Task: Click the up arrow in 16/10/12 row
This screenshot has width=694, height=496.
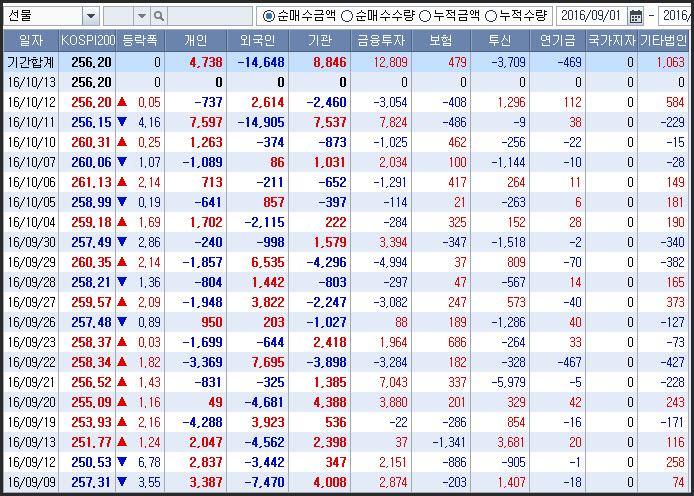Action: (122, 102)
